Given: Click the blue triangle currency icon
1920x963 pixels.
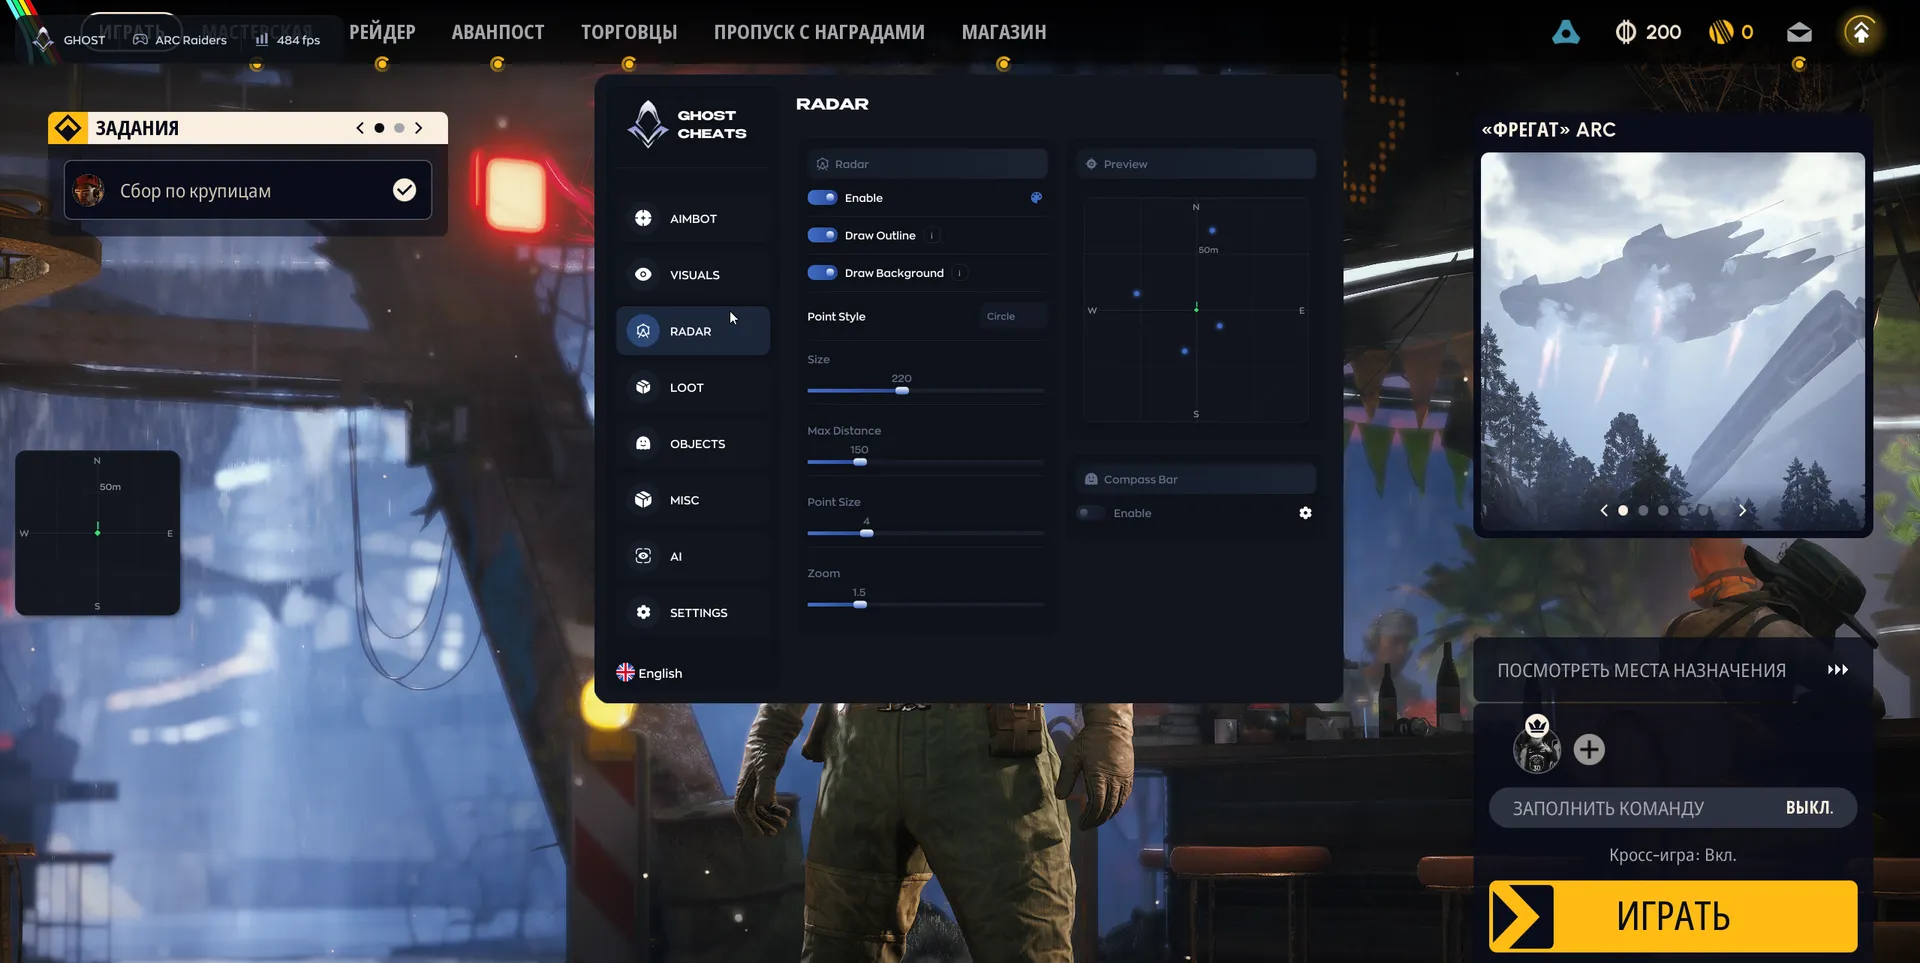Looking at the screenshot, I should tap(1566, 32).
